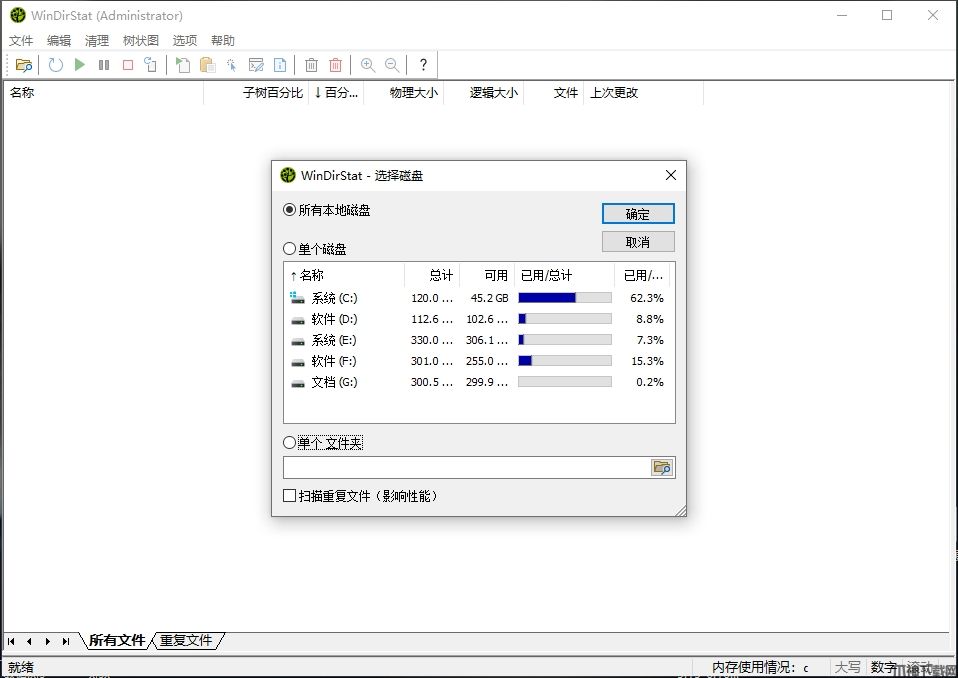Click the F: drive usage bar

[565, 361]
